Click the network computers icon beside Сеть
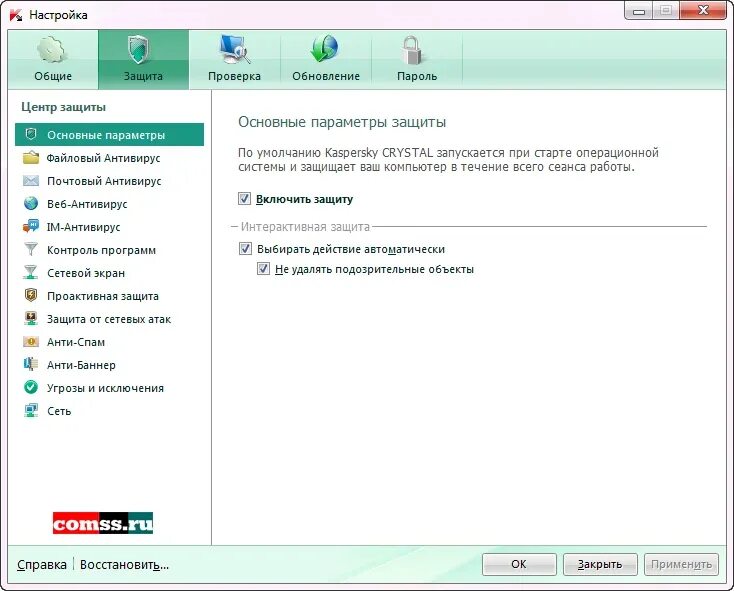The width and height of the screenshot is (734, 591). click(31, 410)
